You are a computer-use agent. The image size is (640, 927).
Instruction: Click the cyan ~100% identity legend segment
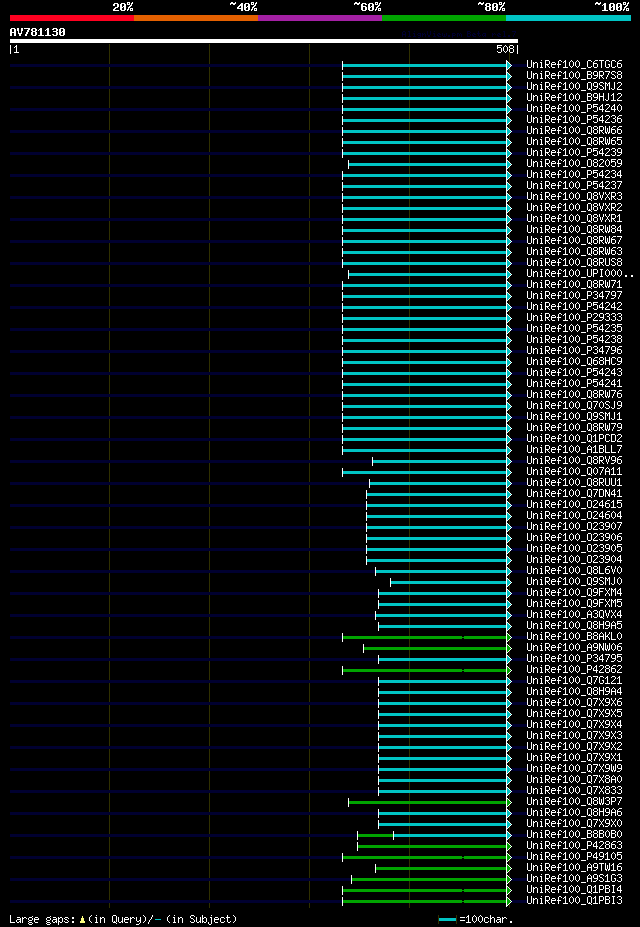tap(568, 18)
